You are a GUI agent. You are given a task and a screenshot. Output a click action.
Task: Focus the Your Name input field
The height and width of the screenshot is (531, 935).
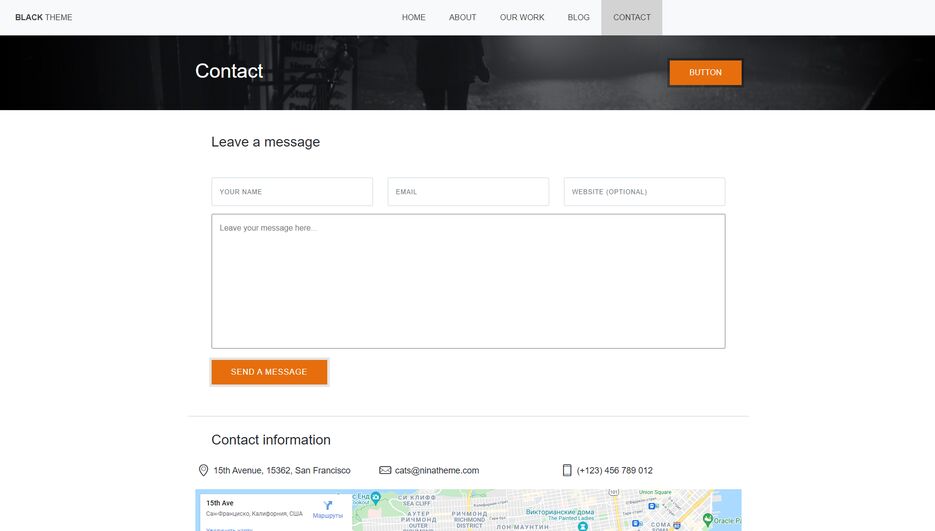tap(292, 192)
